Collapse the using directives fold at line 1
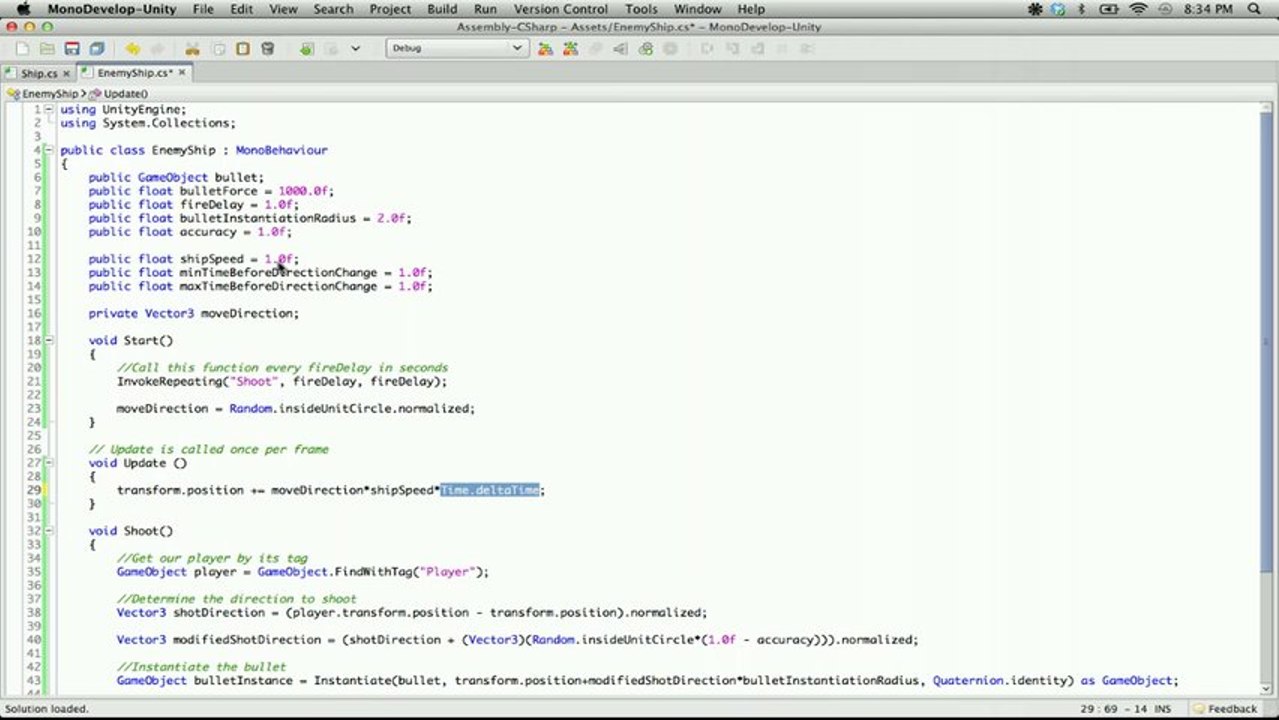The height and width of the screenshot is (720, 1279). pyautogui.click(x=48, y=109)
